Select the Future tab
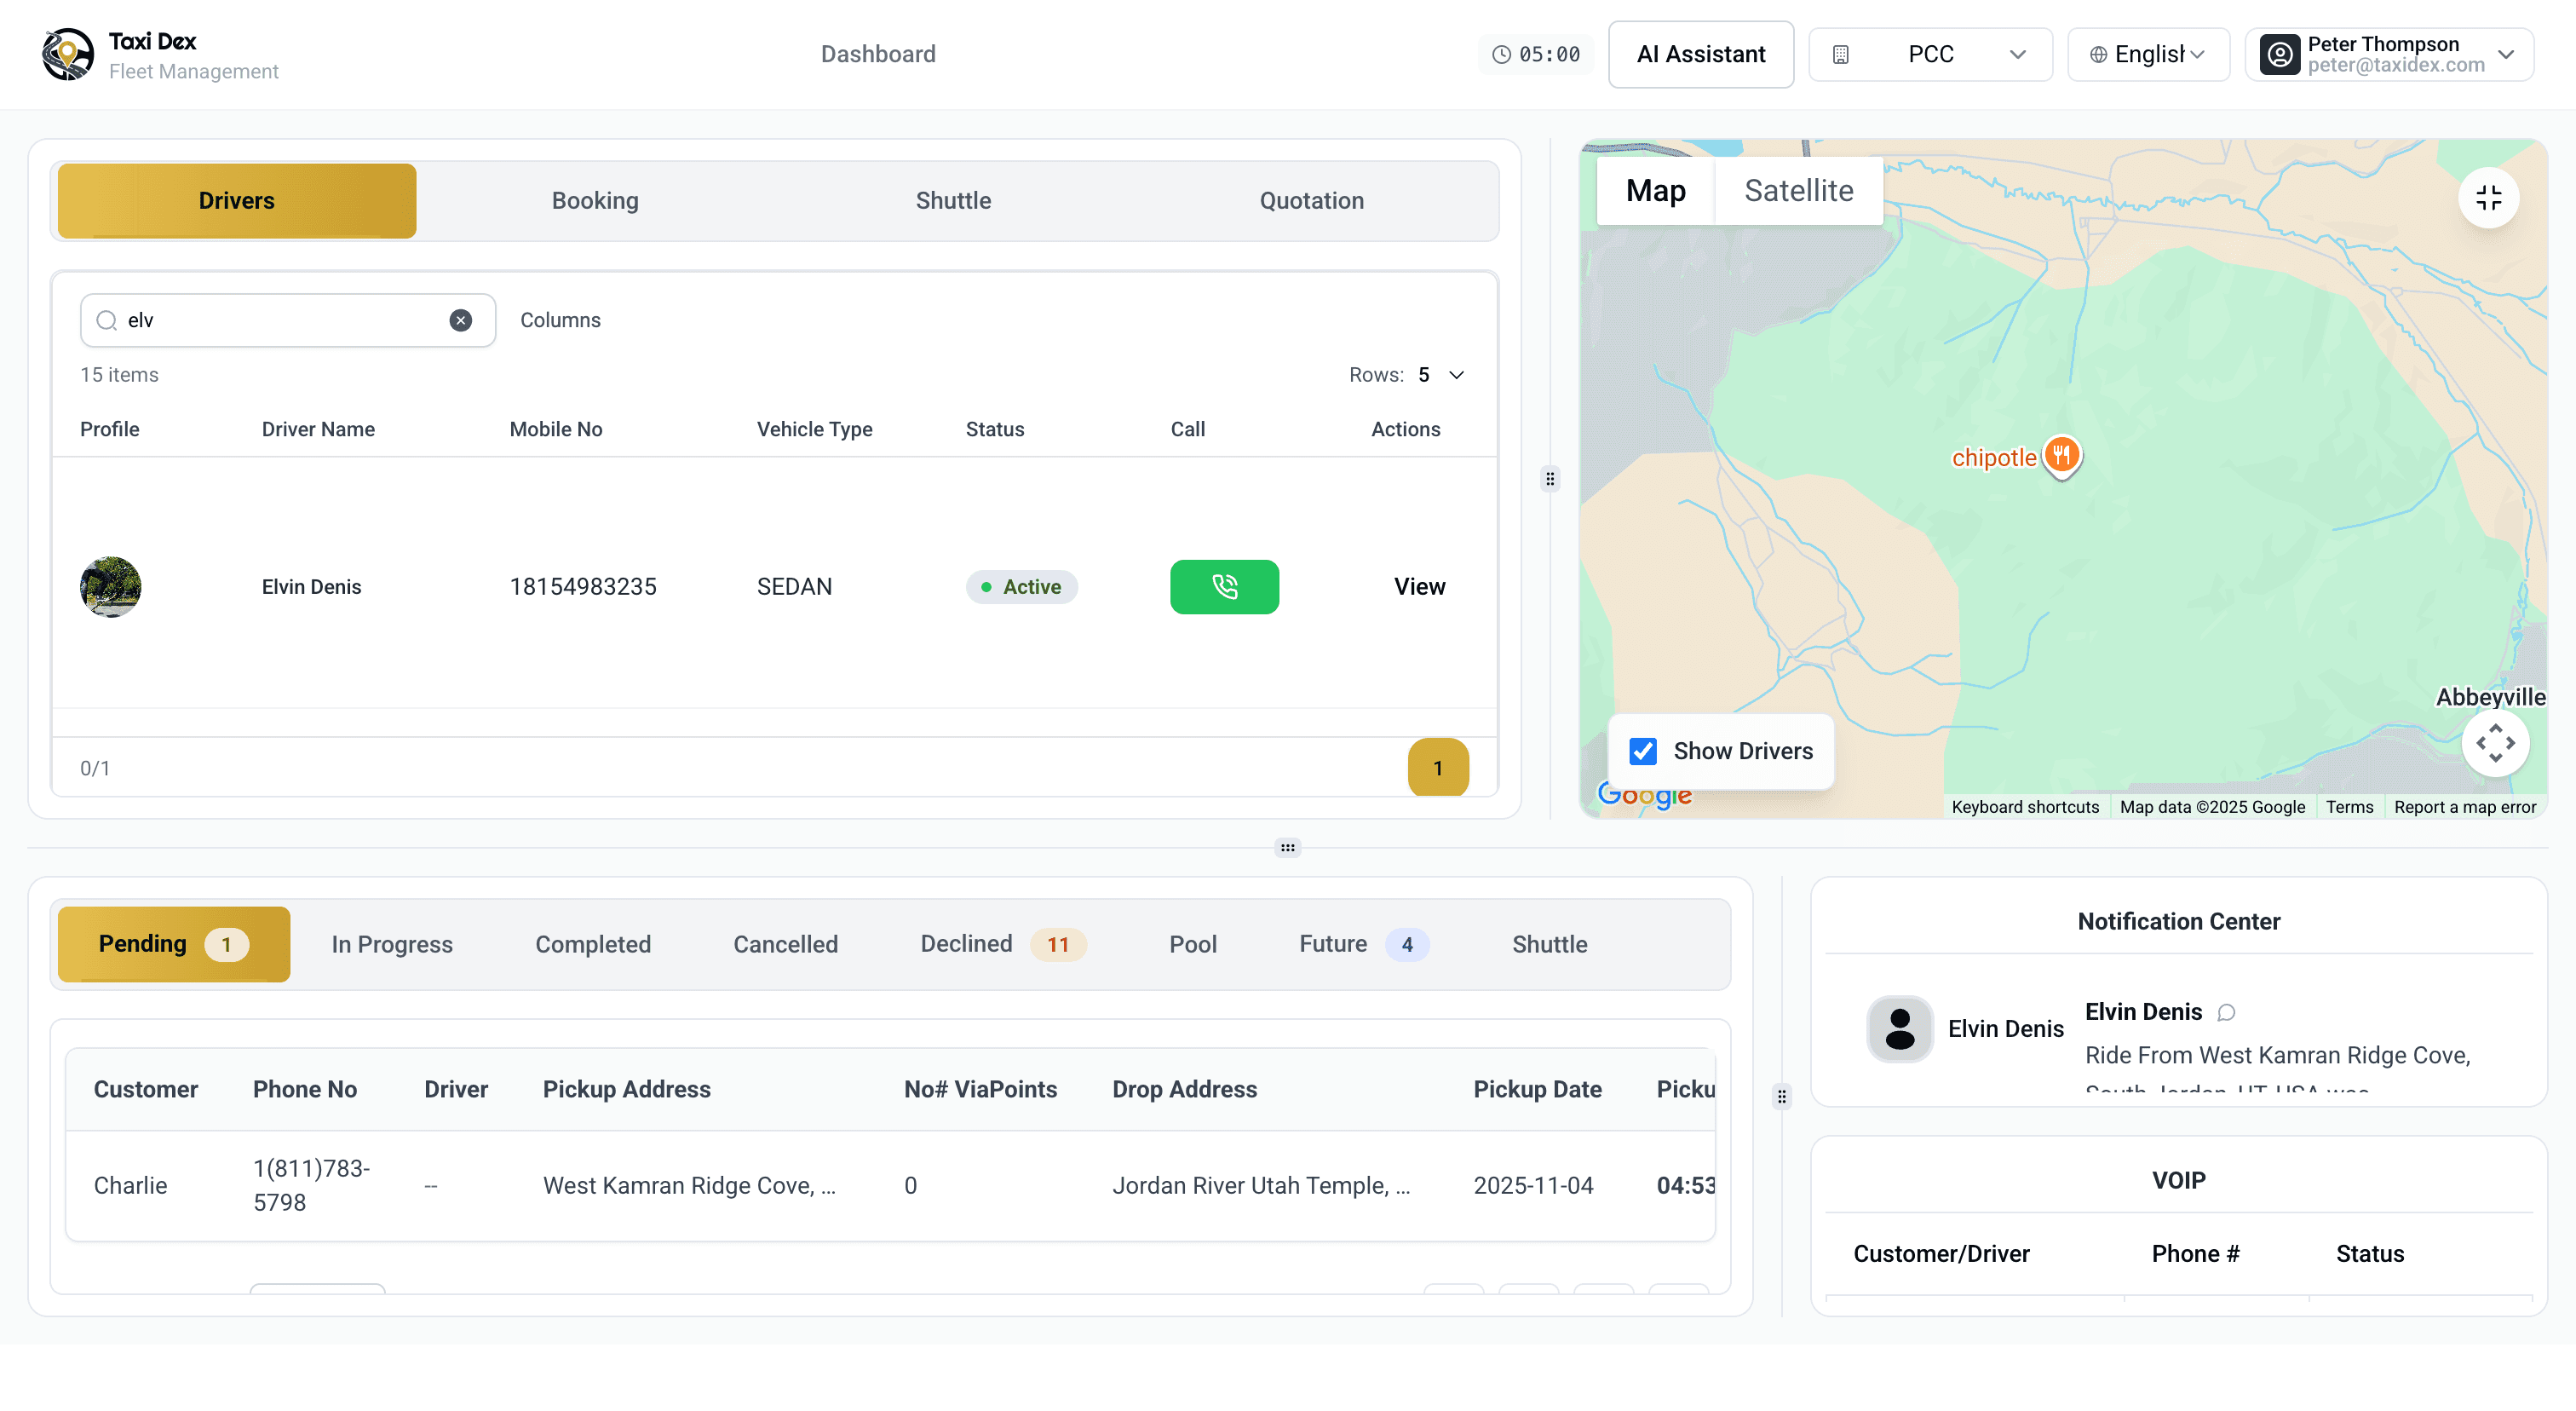2576x1411 pixels. [x=1364, y=944]
